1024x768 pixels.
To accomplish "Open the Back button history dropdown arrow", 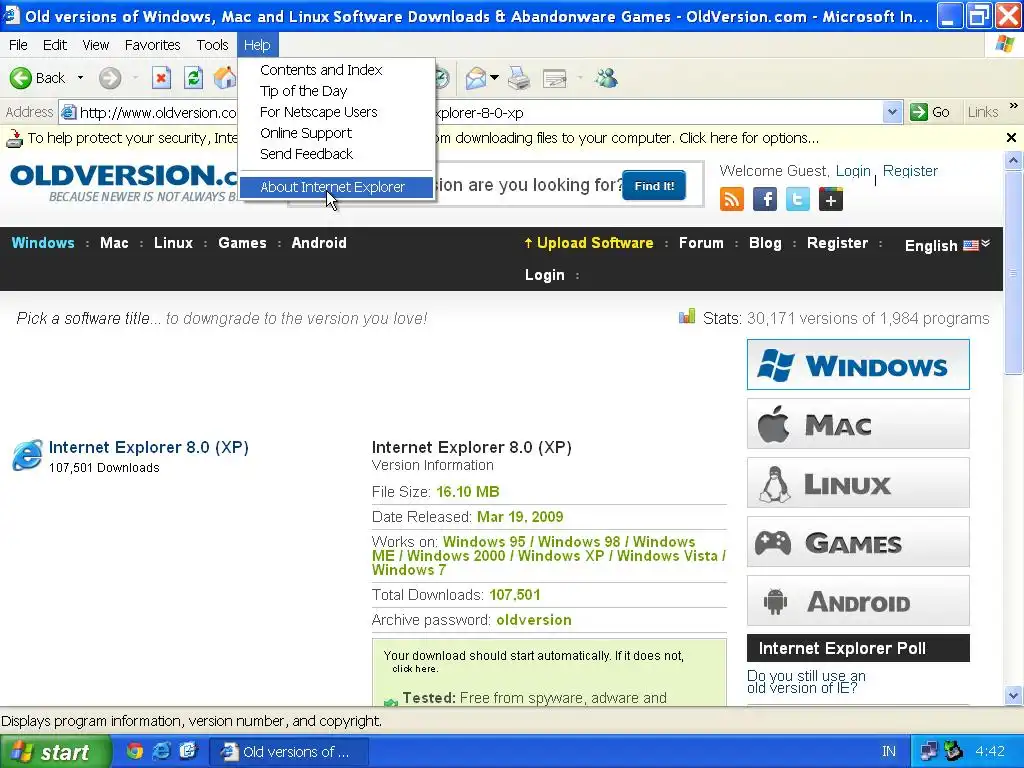I will pyautogui.click(x=80, y=78).
